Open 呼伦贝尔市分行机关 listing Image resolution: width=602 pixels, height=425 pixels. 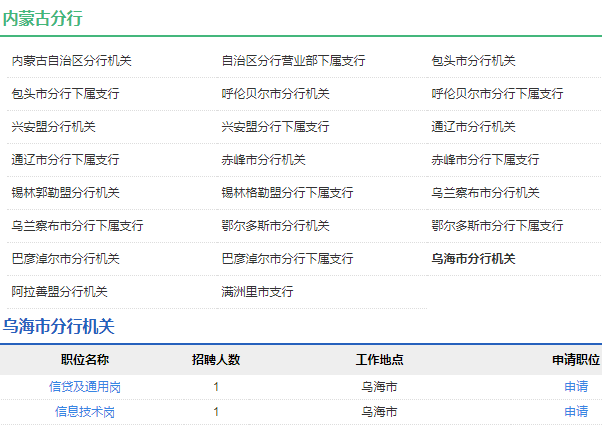[x=275, y=94]
